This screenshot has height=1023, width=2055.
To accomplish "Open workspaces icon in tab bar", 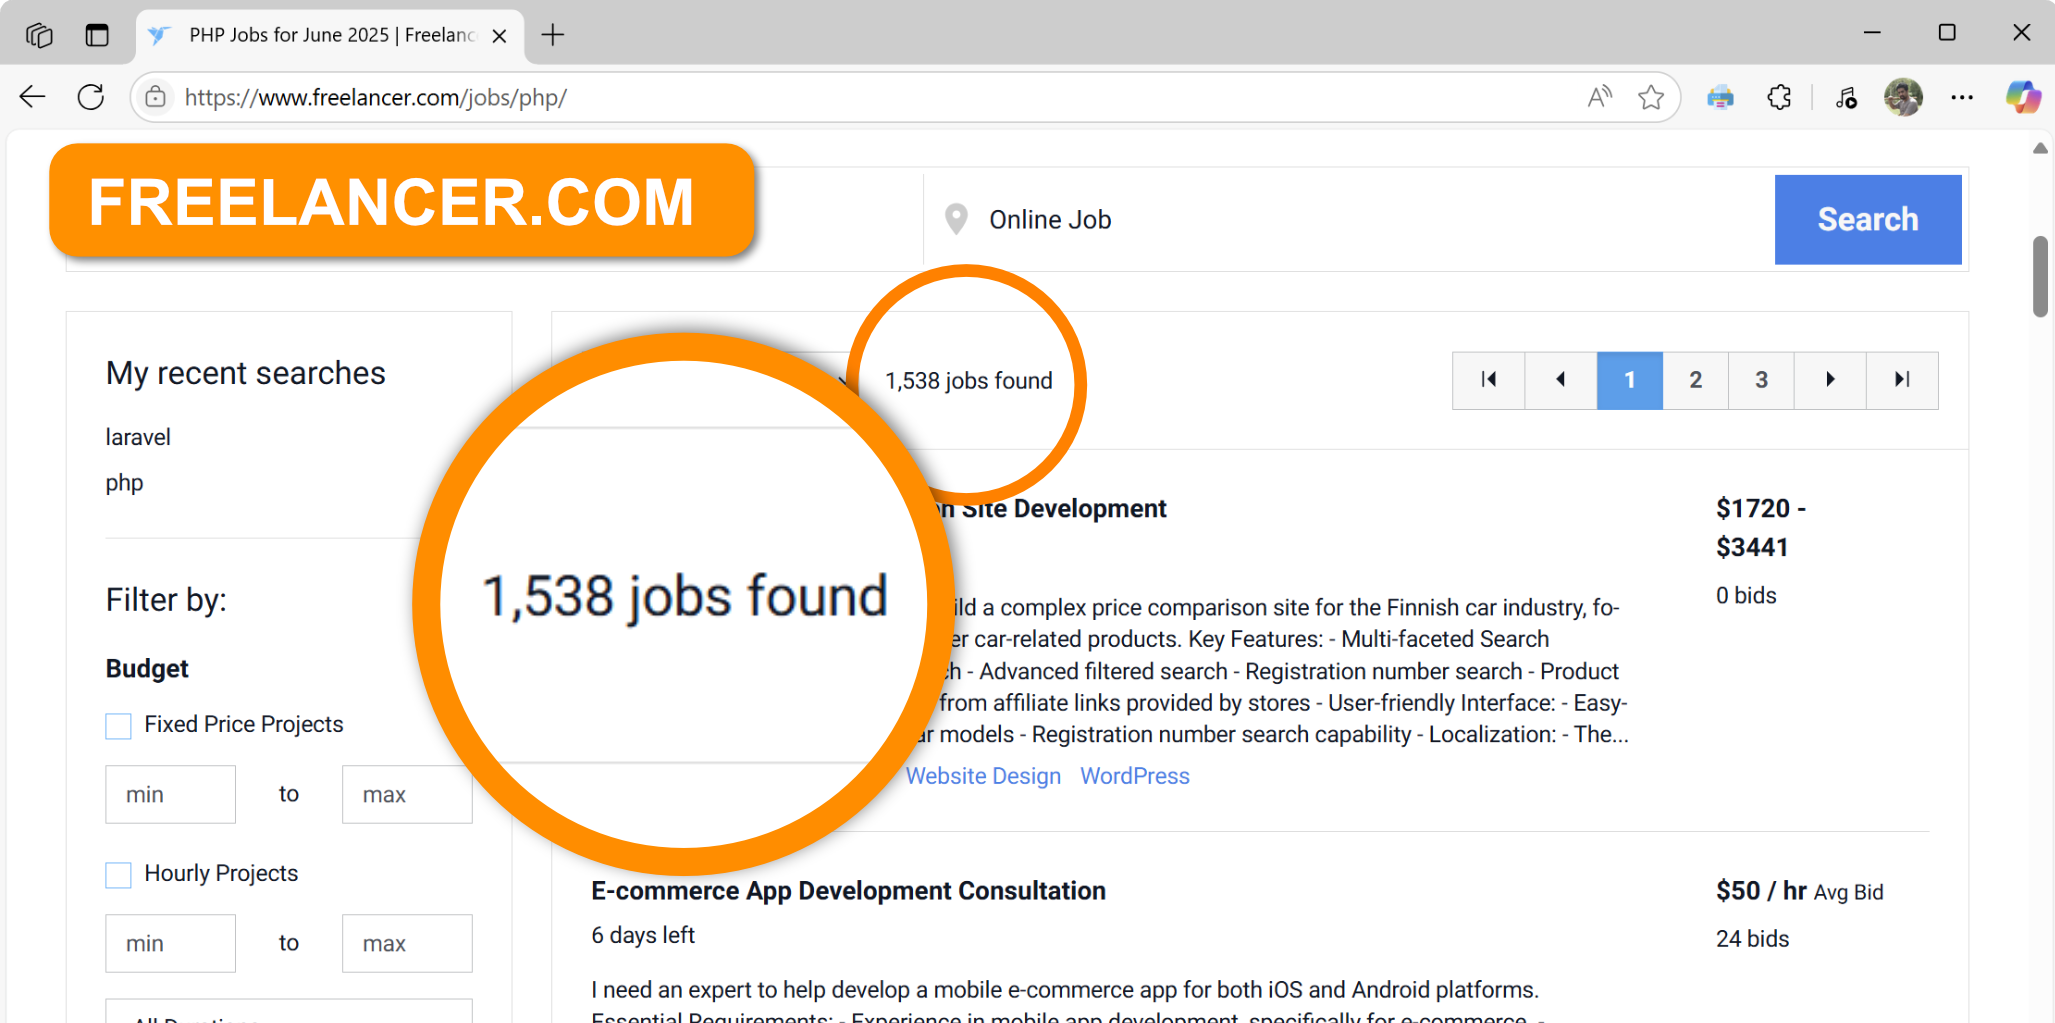I will [x=39, y=35].
